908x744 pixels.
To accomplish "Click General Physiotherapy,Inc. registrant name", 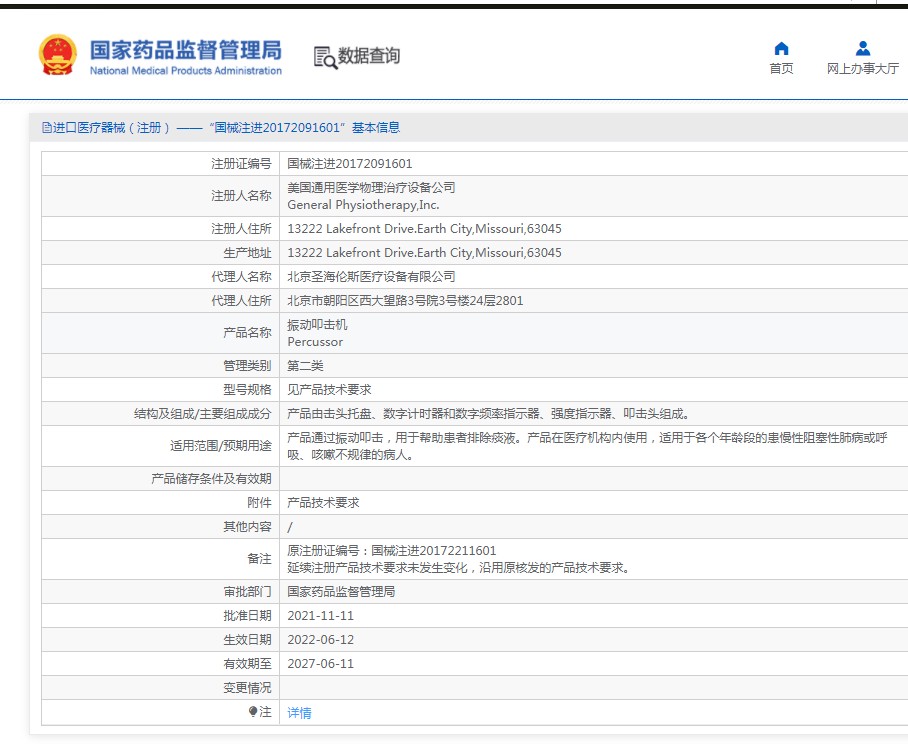I will 363,205.
